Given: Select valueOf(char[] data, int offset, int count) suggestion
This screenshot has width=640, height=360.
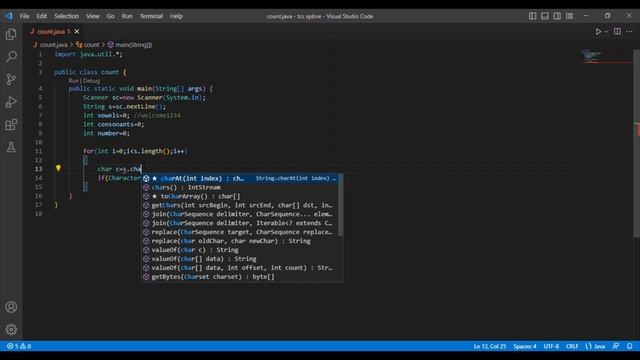Looking at the screenshot, I should tap(240, 268).
